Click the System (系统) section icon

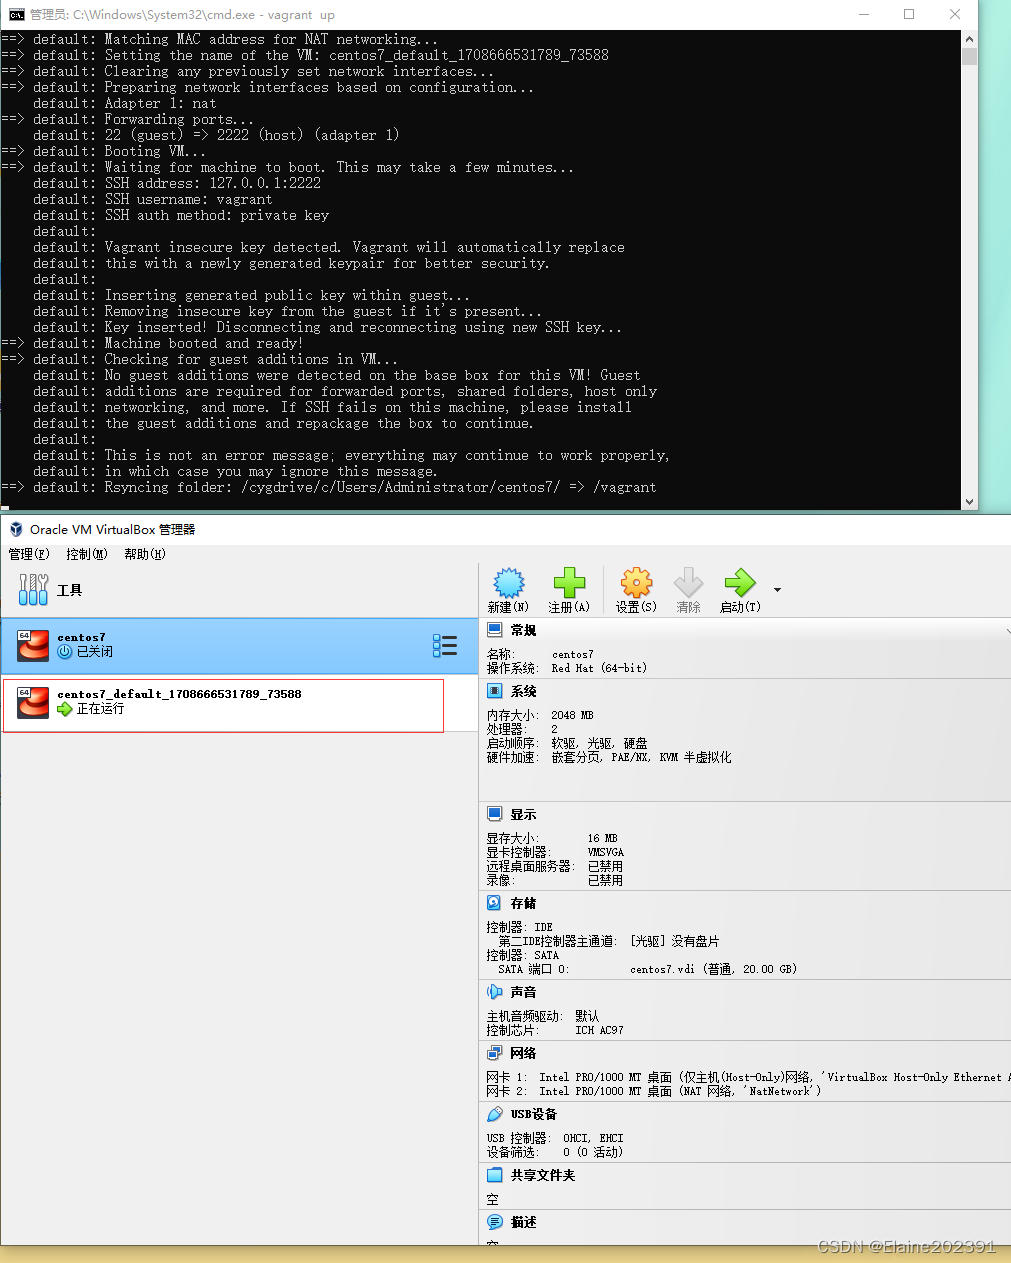pyautogui.click(x=495, y=691)
